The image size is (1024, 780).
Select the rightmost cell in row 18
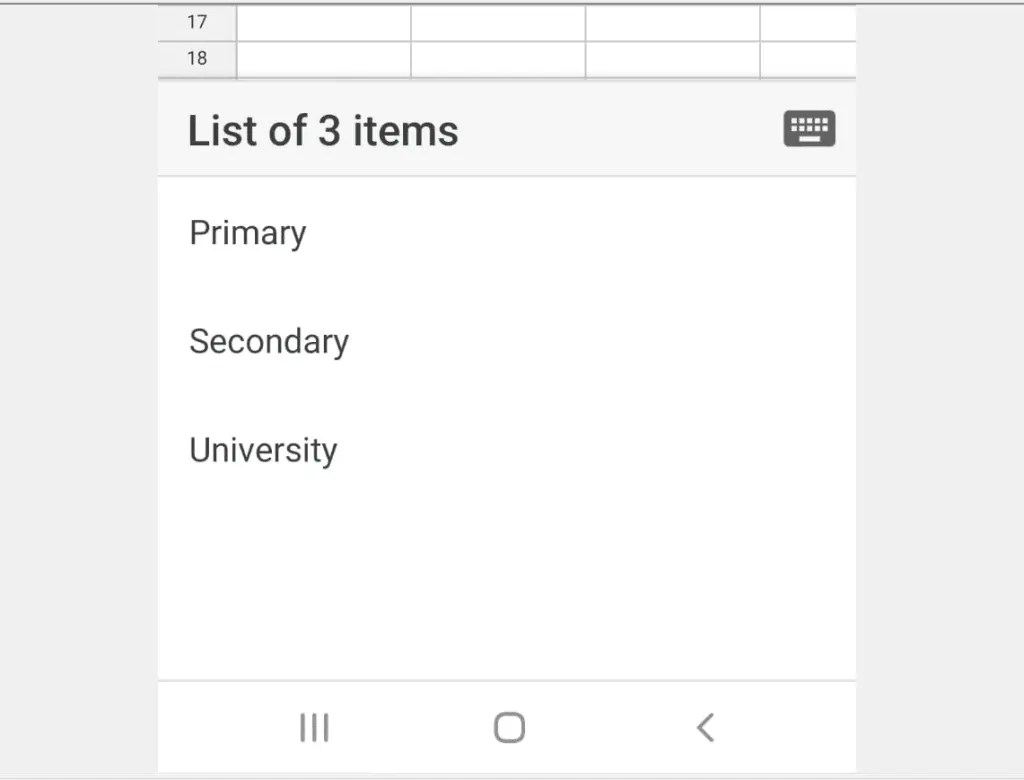(x=808, y=58)
